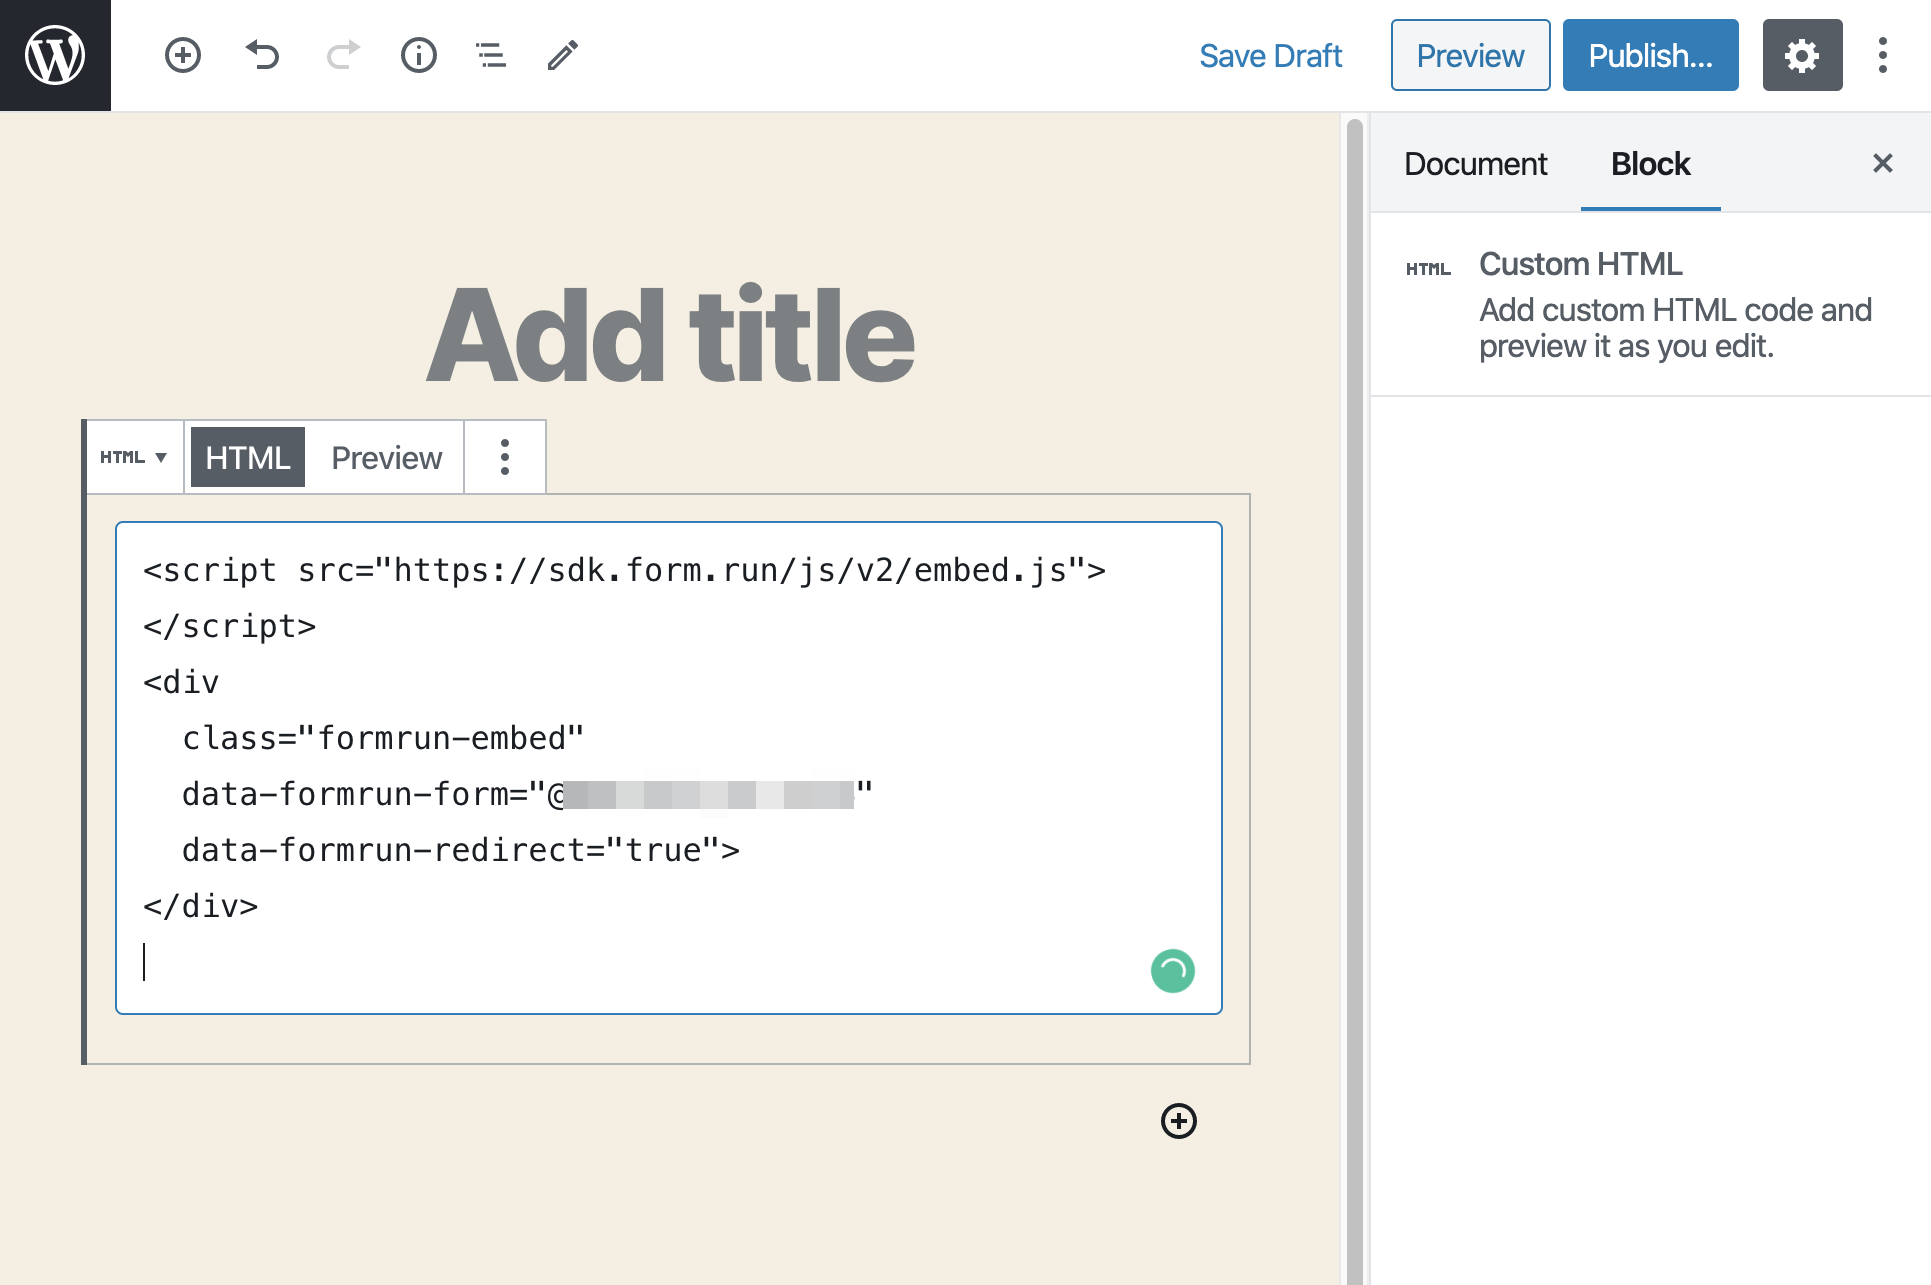The height and width of the screenshot is (1285, 1931).
Task: Click the Custom HTML block icon in sidebar
Action: pyautogui.click(x=1428, y=269)
